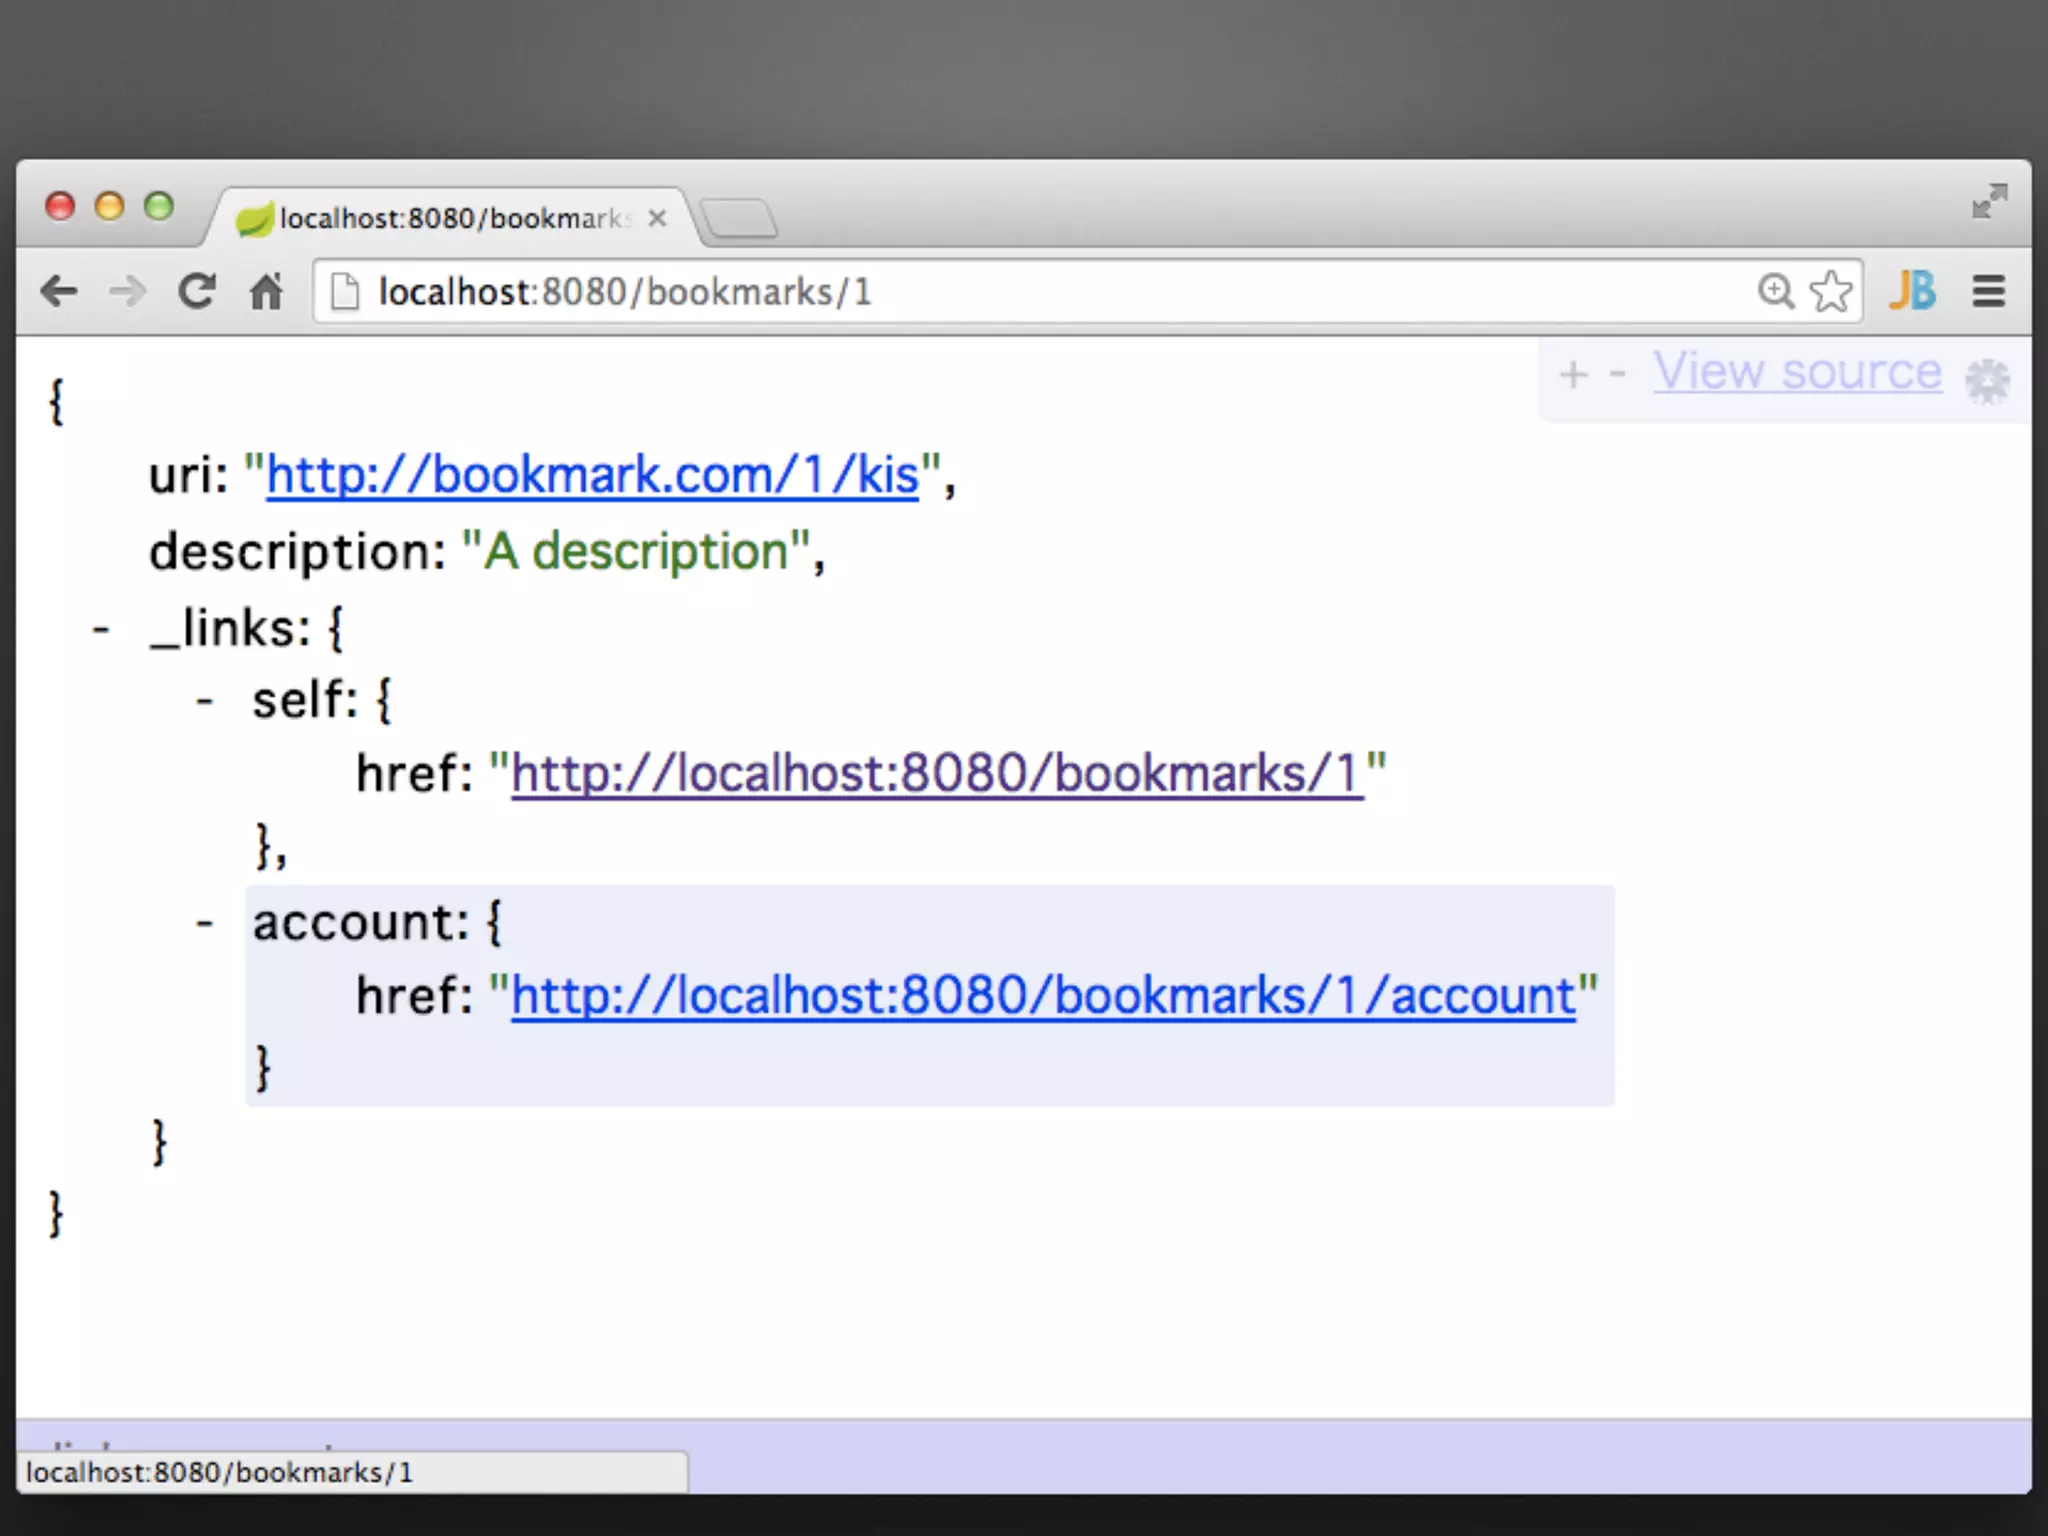Image resolution: width=2048 pixels, height=1536 pixels.
Task: Collapse all JSON nodes with minus
Action: coord(1617,375)
